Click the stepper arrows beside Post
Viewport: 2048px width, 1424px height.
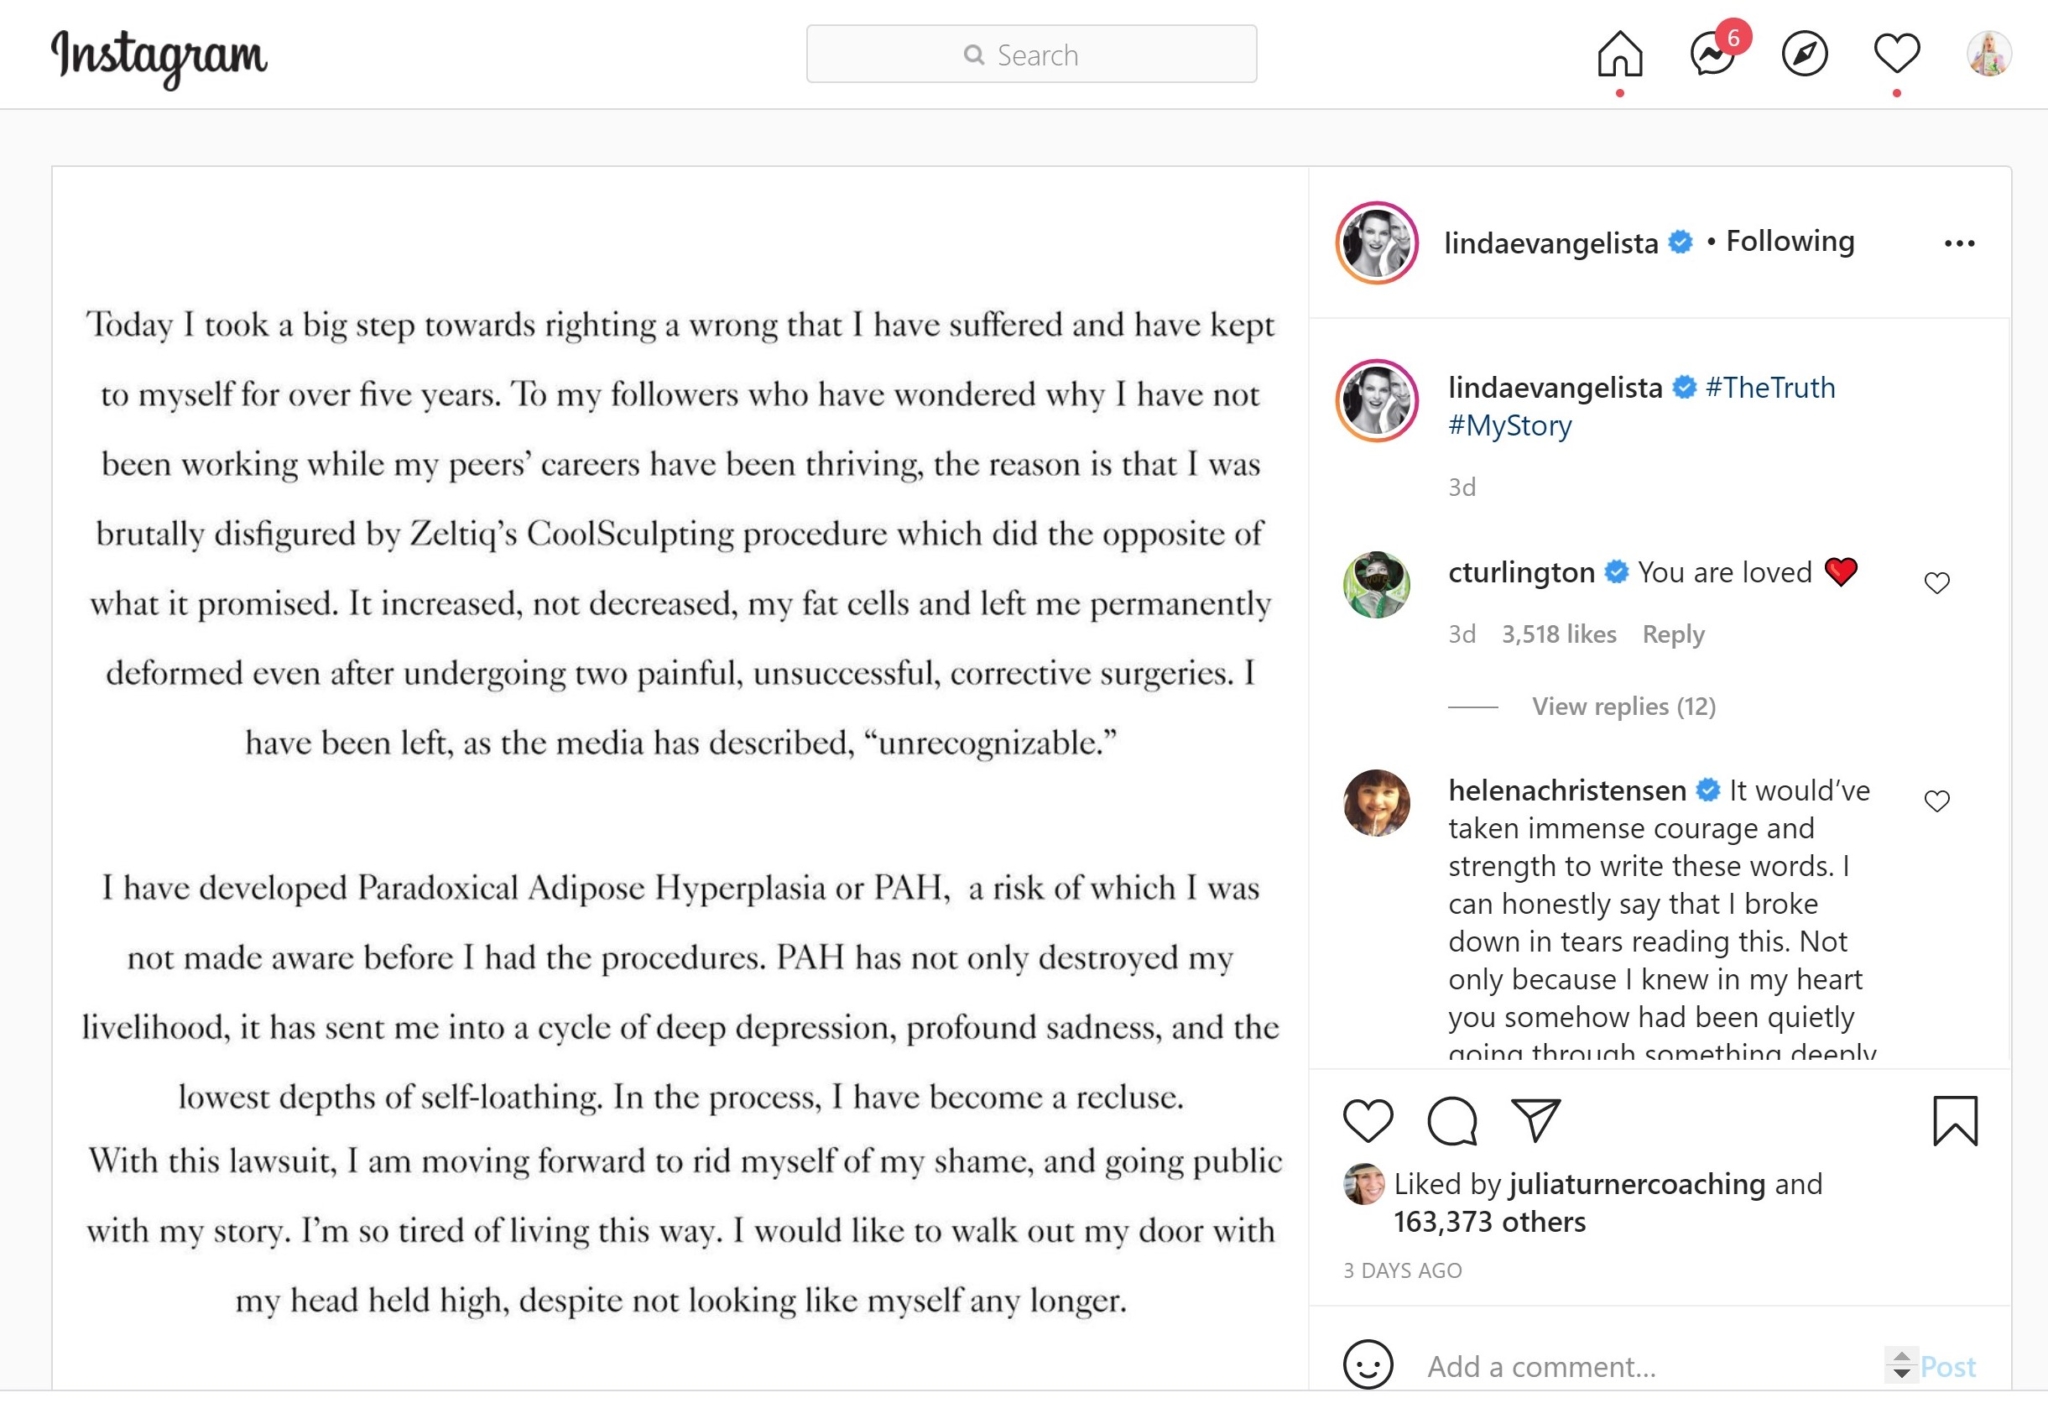click(1901, 1365)
